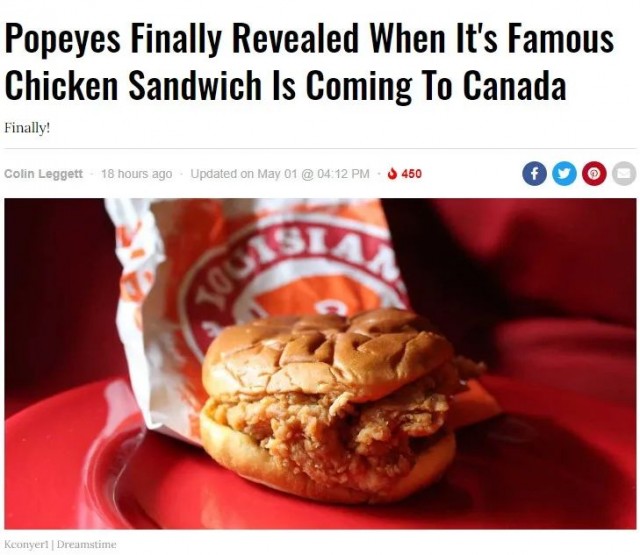Share article on Facebook icon
This screenshot has height=555, width=640.
535,173
